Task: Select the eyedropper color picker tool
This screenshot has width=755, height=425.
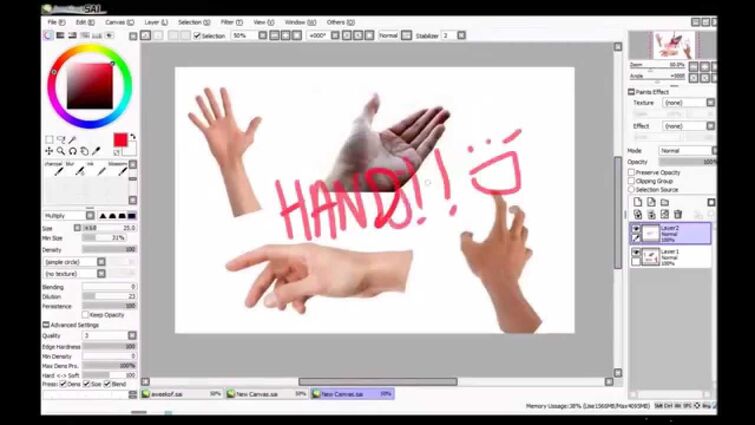Action: (96, 151)
